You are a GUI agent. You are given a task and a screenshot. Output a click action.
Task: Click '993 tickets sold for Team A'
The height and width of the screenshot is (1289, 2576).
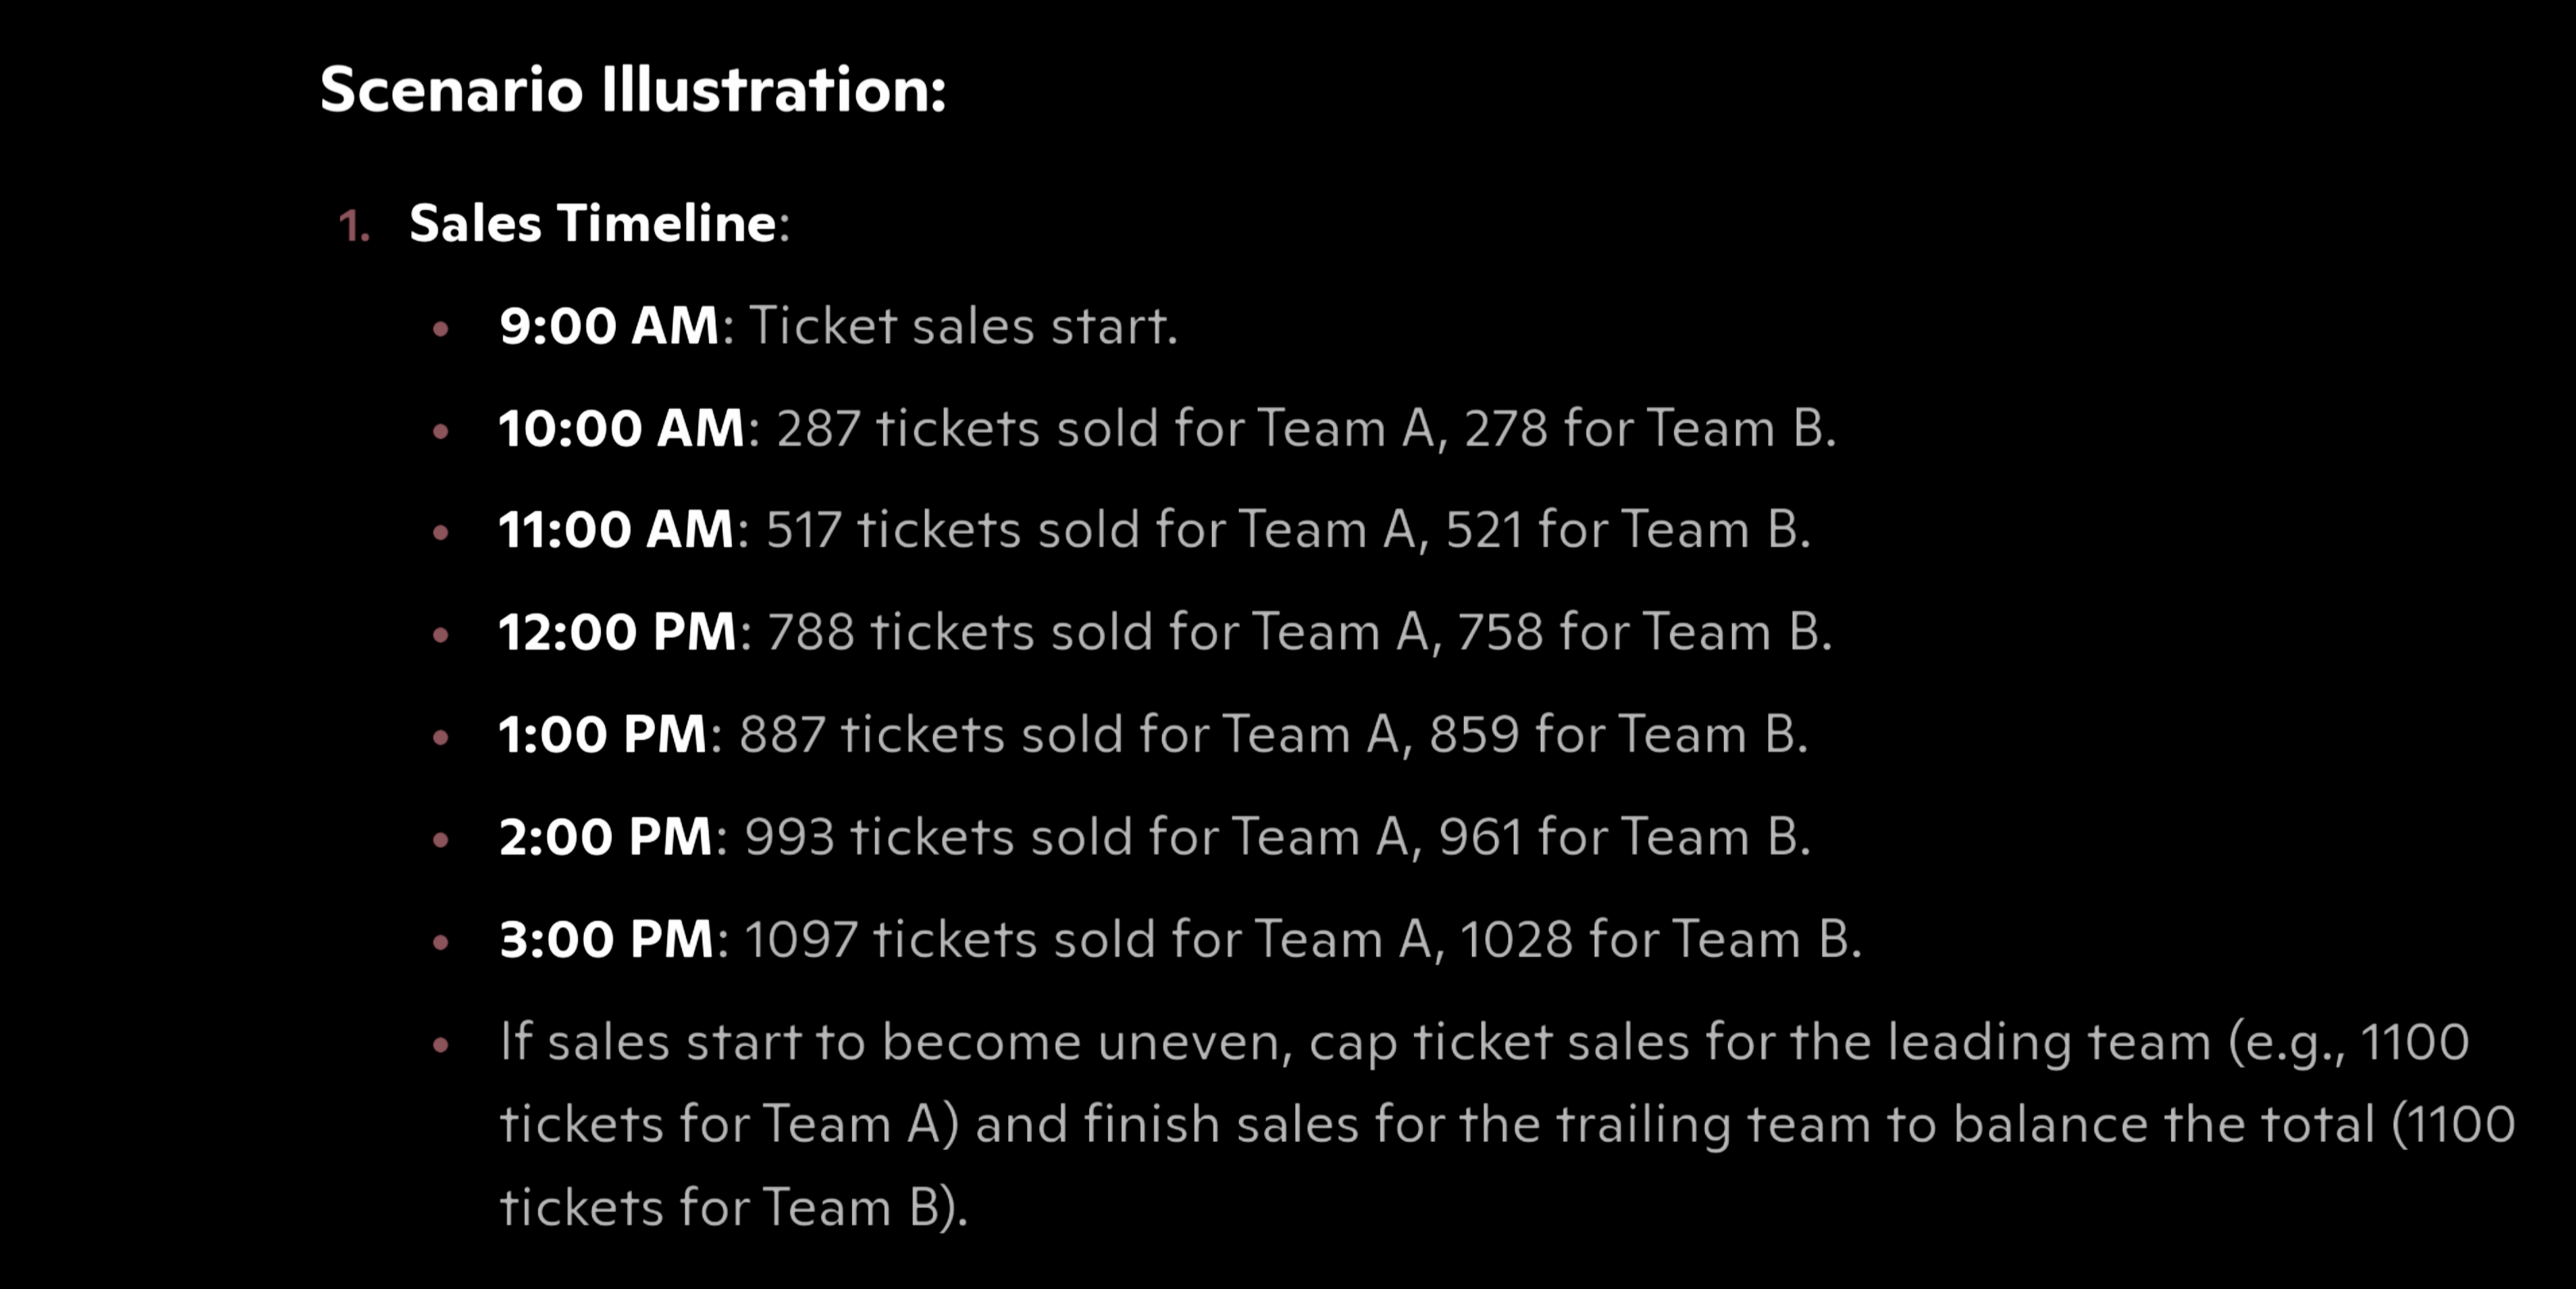click(1077, 836)
